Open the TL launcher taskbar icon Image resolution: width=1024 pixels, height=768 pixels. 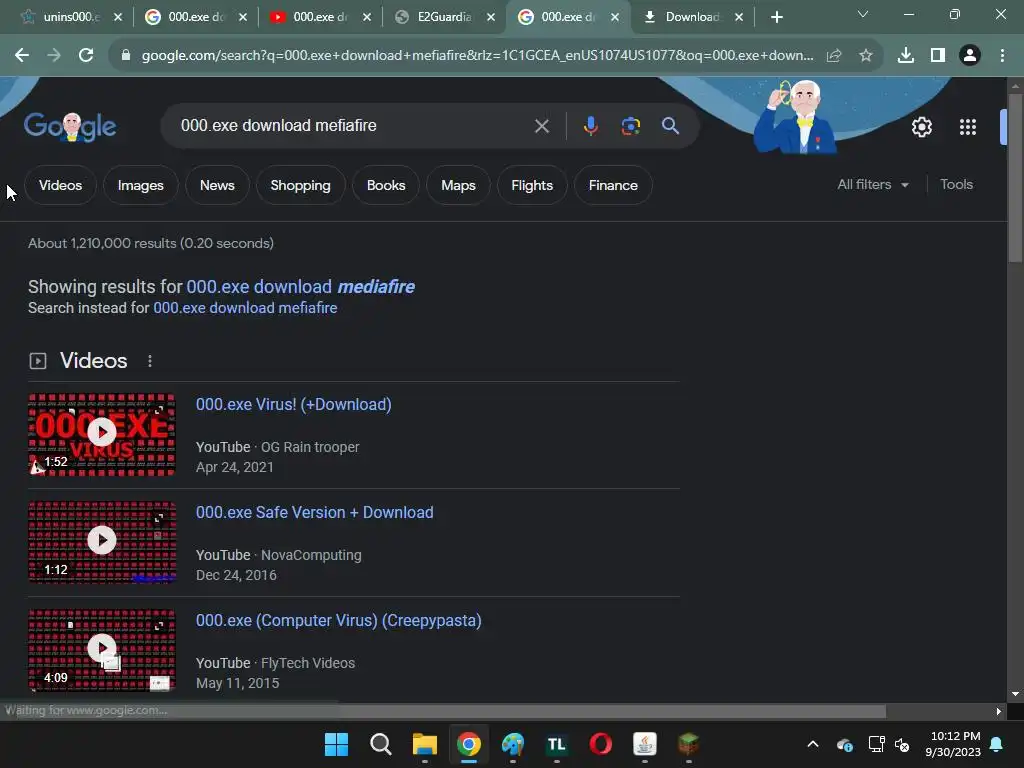[556, 744]
